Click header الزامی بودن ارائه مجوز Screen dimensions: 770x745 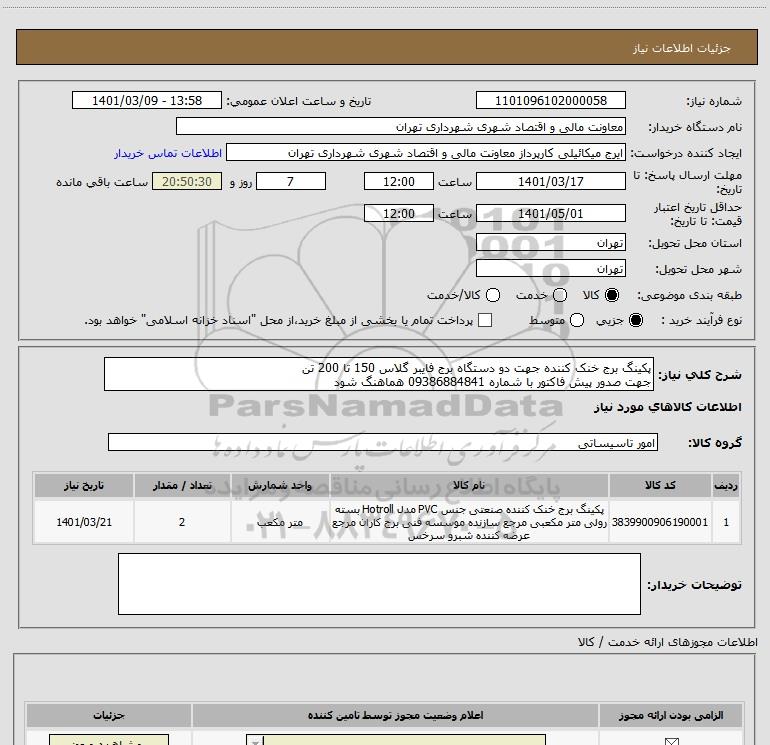click(x=671, y=715)
